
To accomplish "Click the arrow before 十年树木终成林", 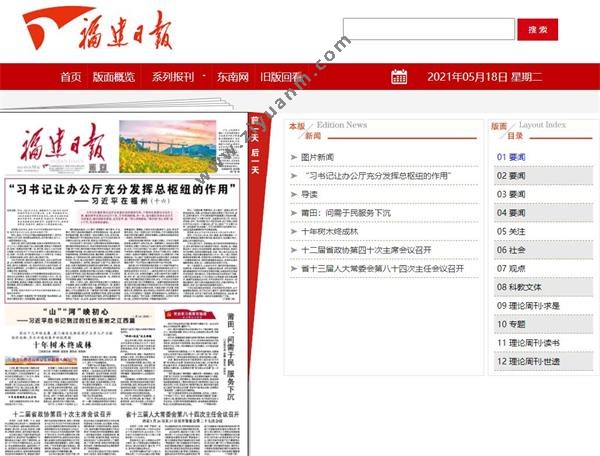I will [294, 231].
